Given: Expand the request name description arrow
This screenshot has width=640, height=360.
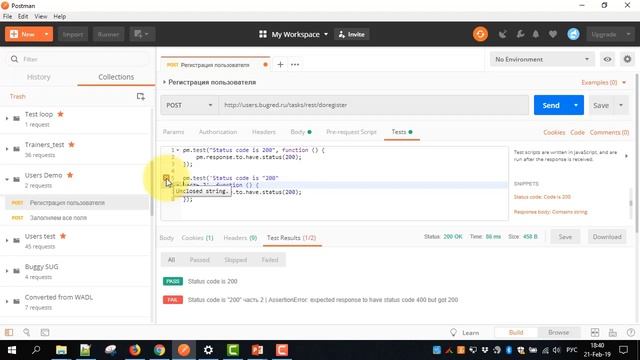Looking at the screenshot, I should click(x=164, y=82).
